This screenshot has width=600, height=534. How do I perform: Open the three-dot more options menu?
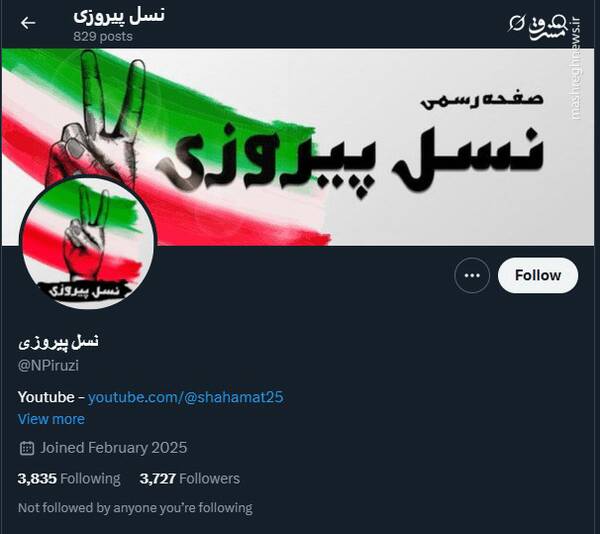[472, 275]
